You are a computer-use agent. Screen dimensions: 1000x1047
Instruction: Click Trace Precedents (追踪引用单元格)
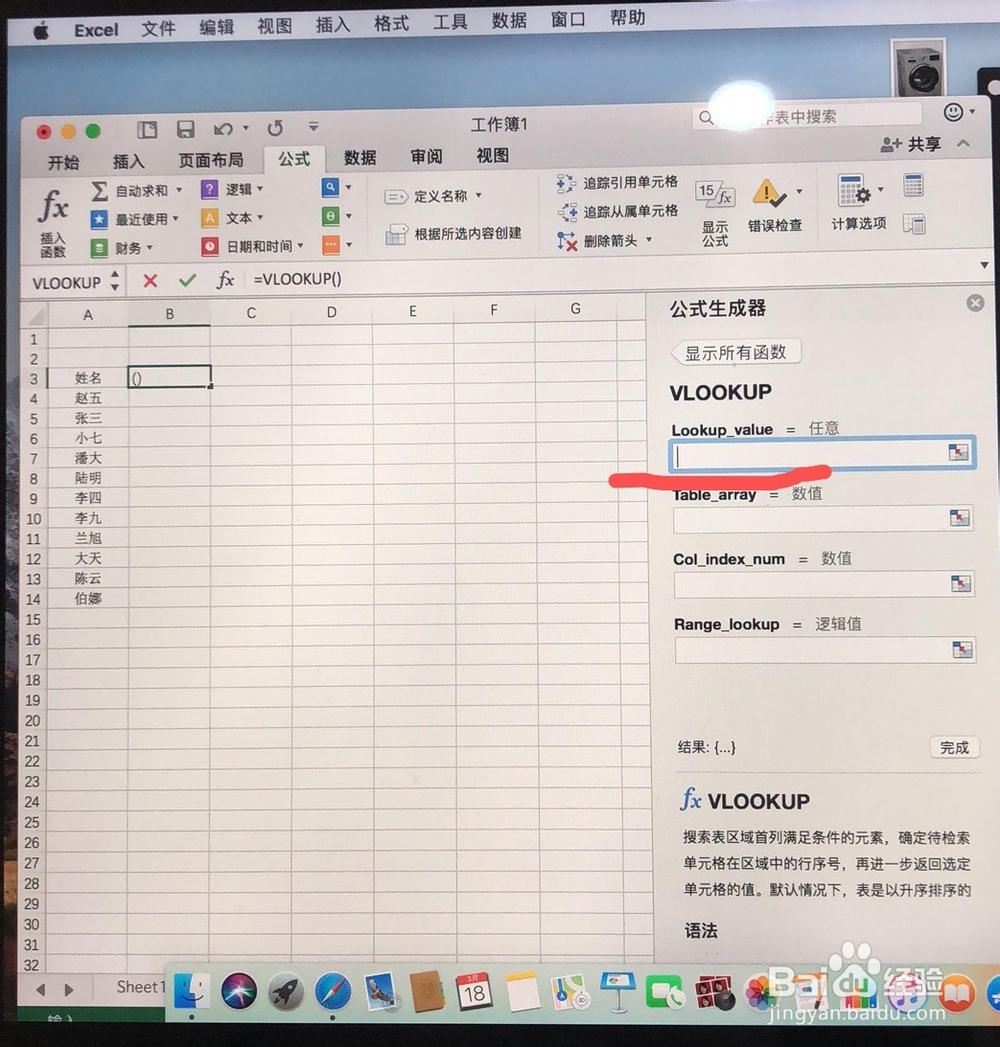[x=617, y=183]
